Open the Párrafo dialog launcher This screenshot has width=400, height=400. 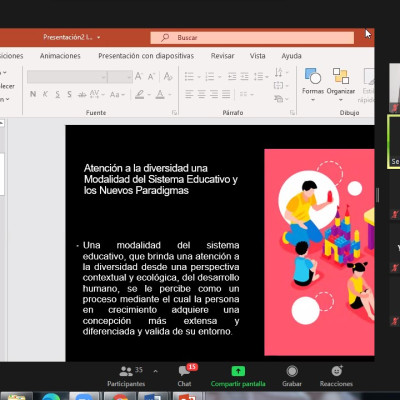click(x=292, y=113)
